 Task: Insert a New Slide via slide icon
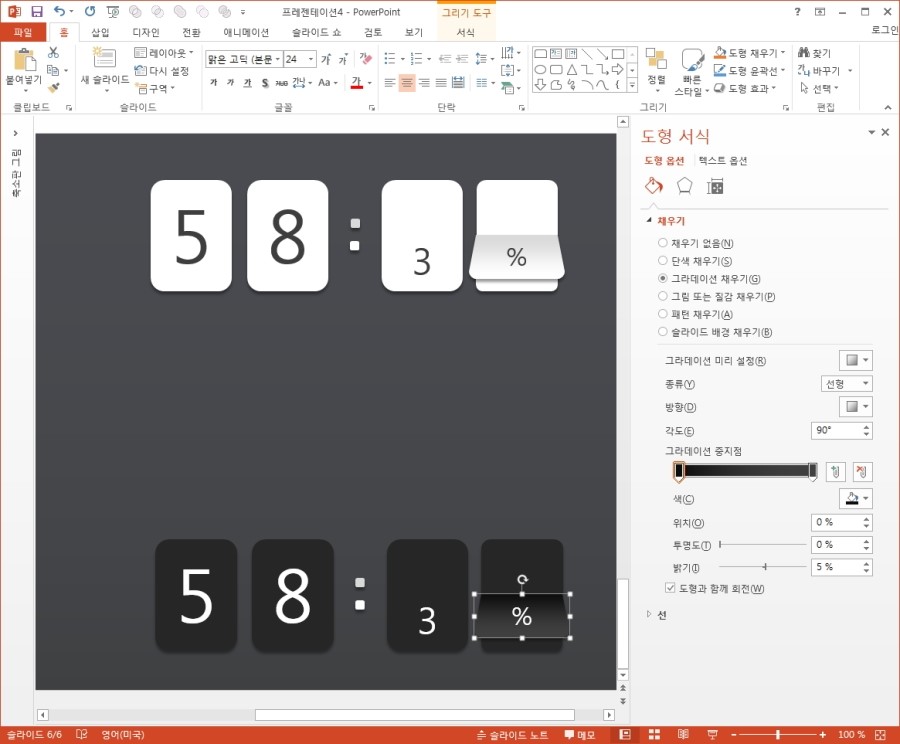tap(105, 59)
